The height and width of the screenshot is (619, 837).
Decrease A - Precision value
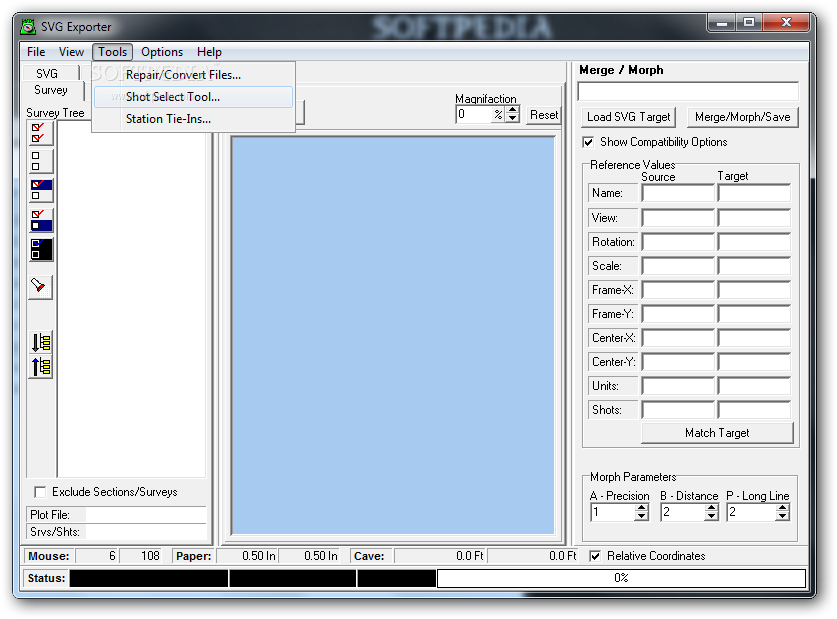642,517
